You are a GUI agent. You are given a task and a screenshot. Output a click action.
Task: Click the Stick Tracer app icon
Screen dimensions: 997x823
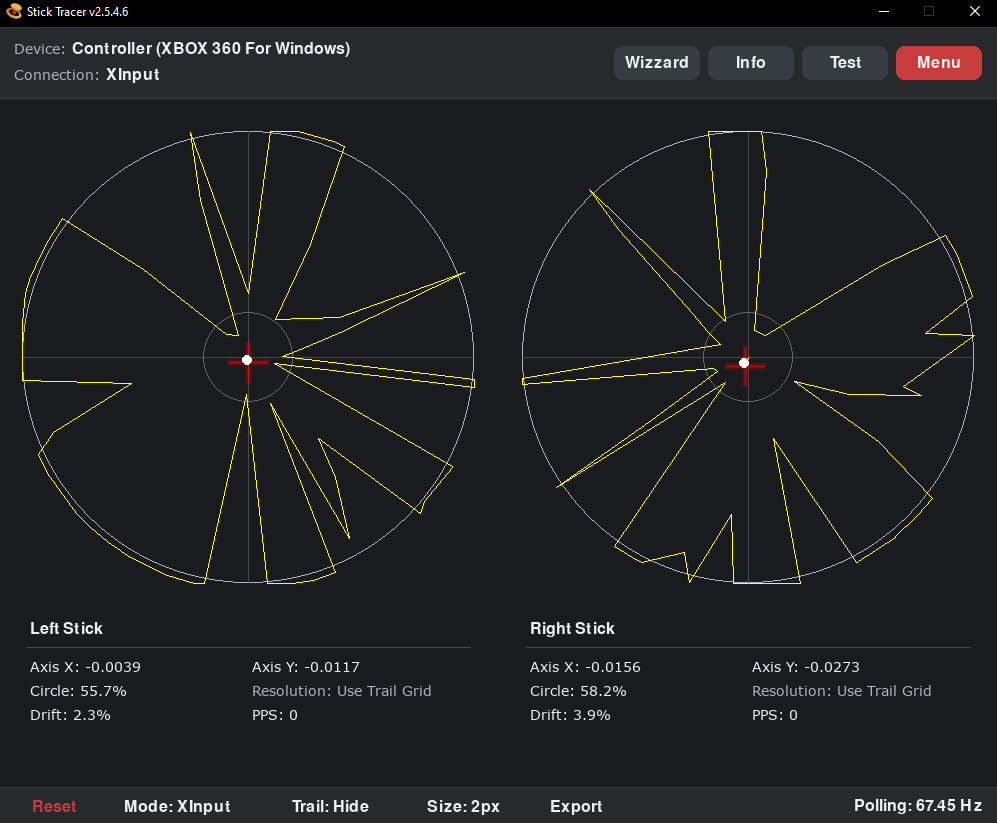click(14, 11)
